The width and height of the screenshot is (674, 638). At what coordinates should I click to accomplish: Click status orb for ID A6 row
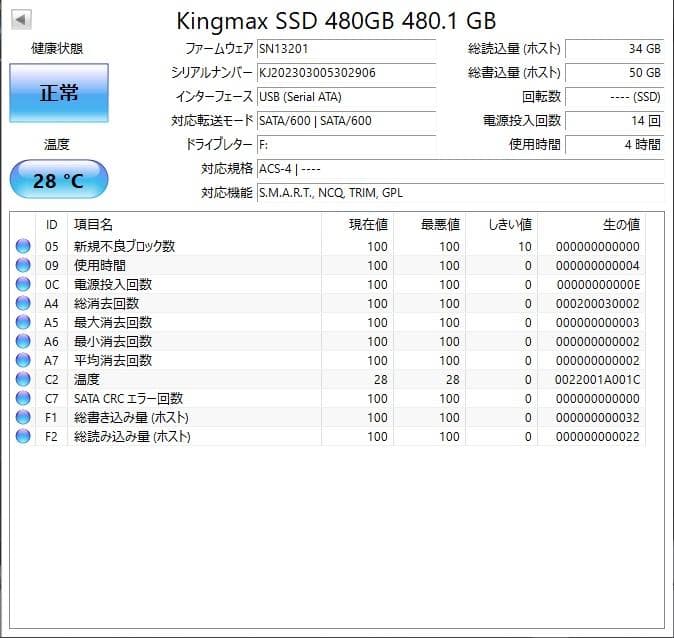click(x=23, y=341)
